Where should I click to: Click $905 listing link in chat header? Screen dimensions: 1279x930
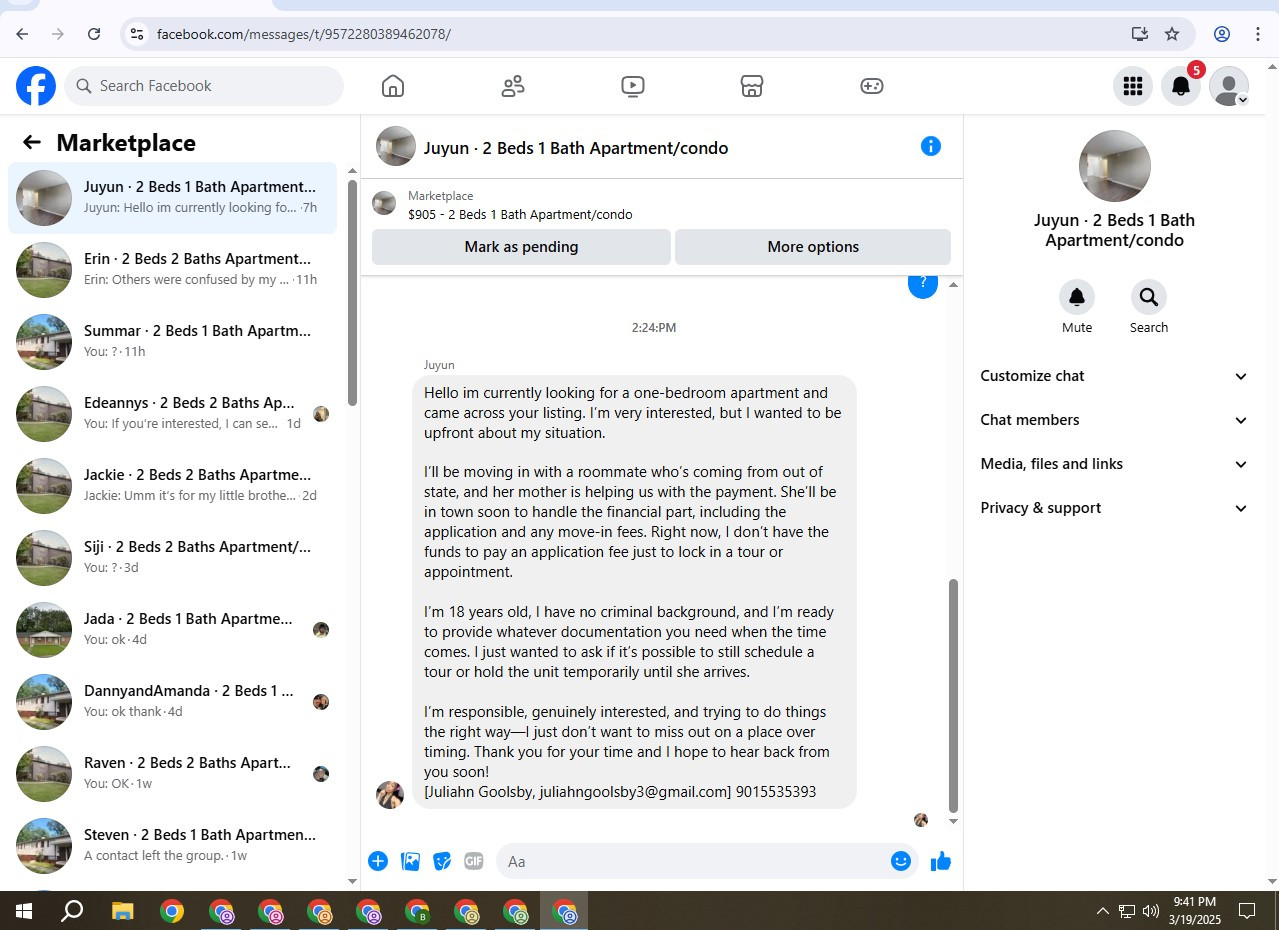click(520, 214)
